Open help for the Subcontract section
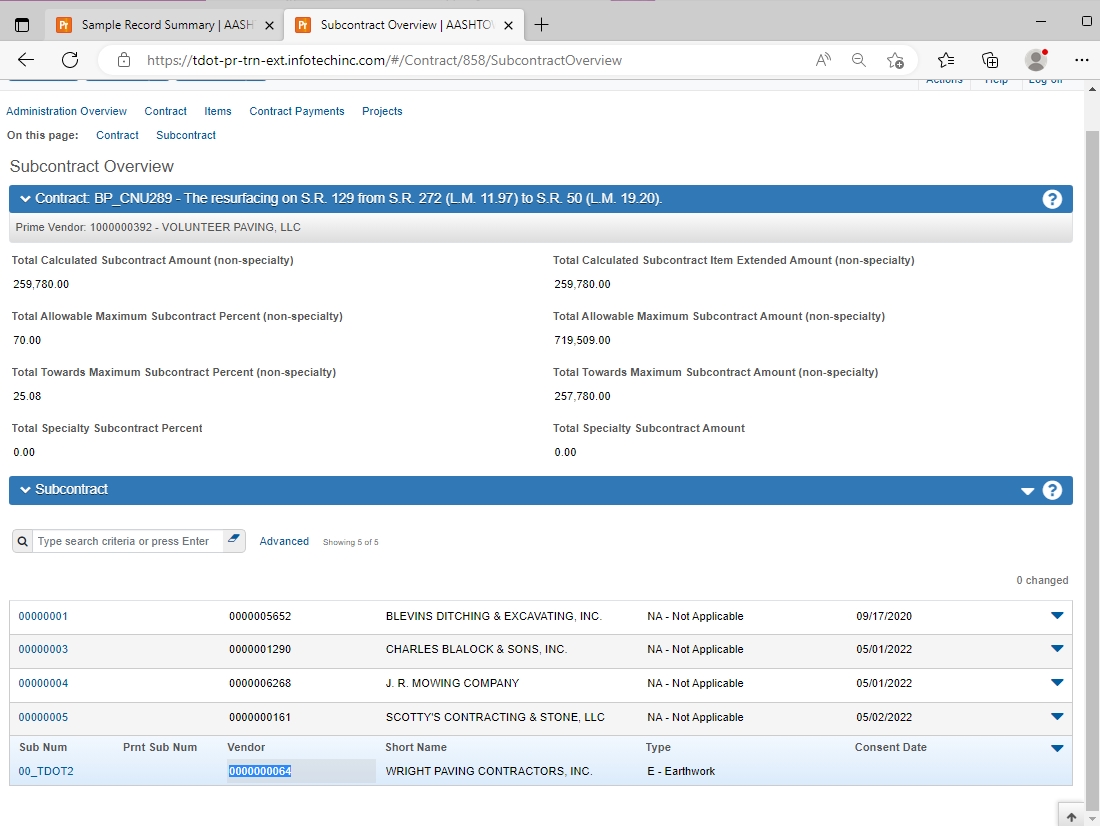Image resolution: width=1100 pixels, height=826 pixels. click(1052, 490)
